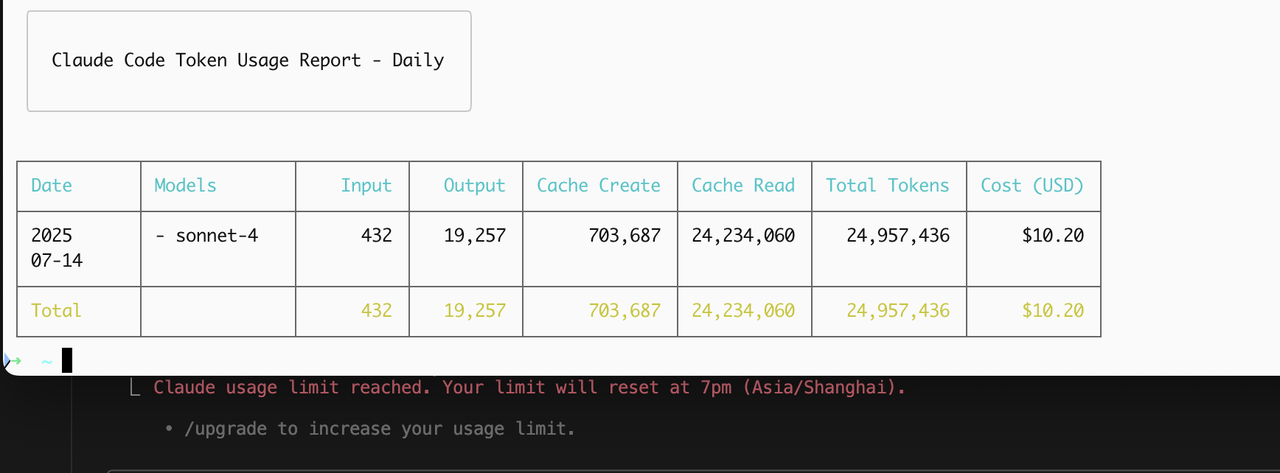
Task: Click the red "Claude usage limit reached" message
Action: click(529, 387)
